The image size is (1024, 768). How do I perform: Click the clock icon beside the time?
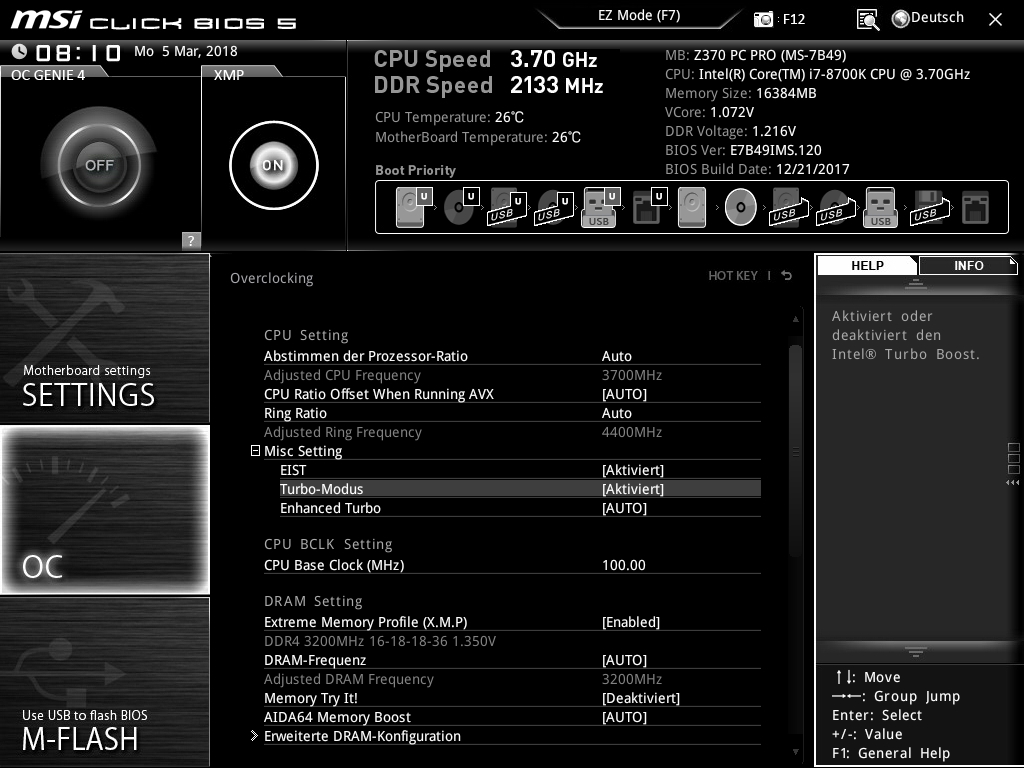(19, 52)
